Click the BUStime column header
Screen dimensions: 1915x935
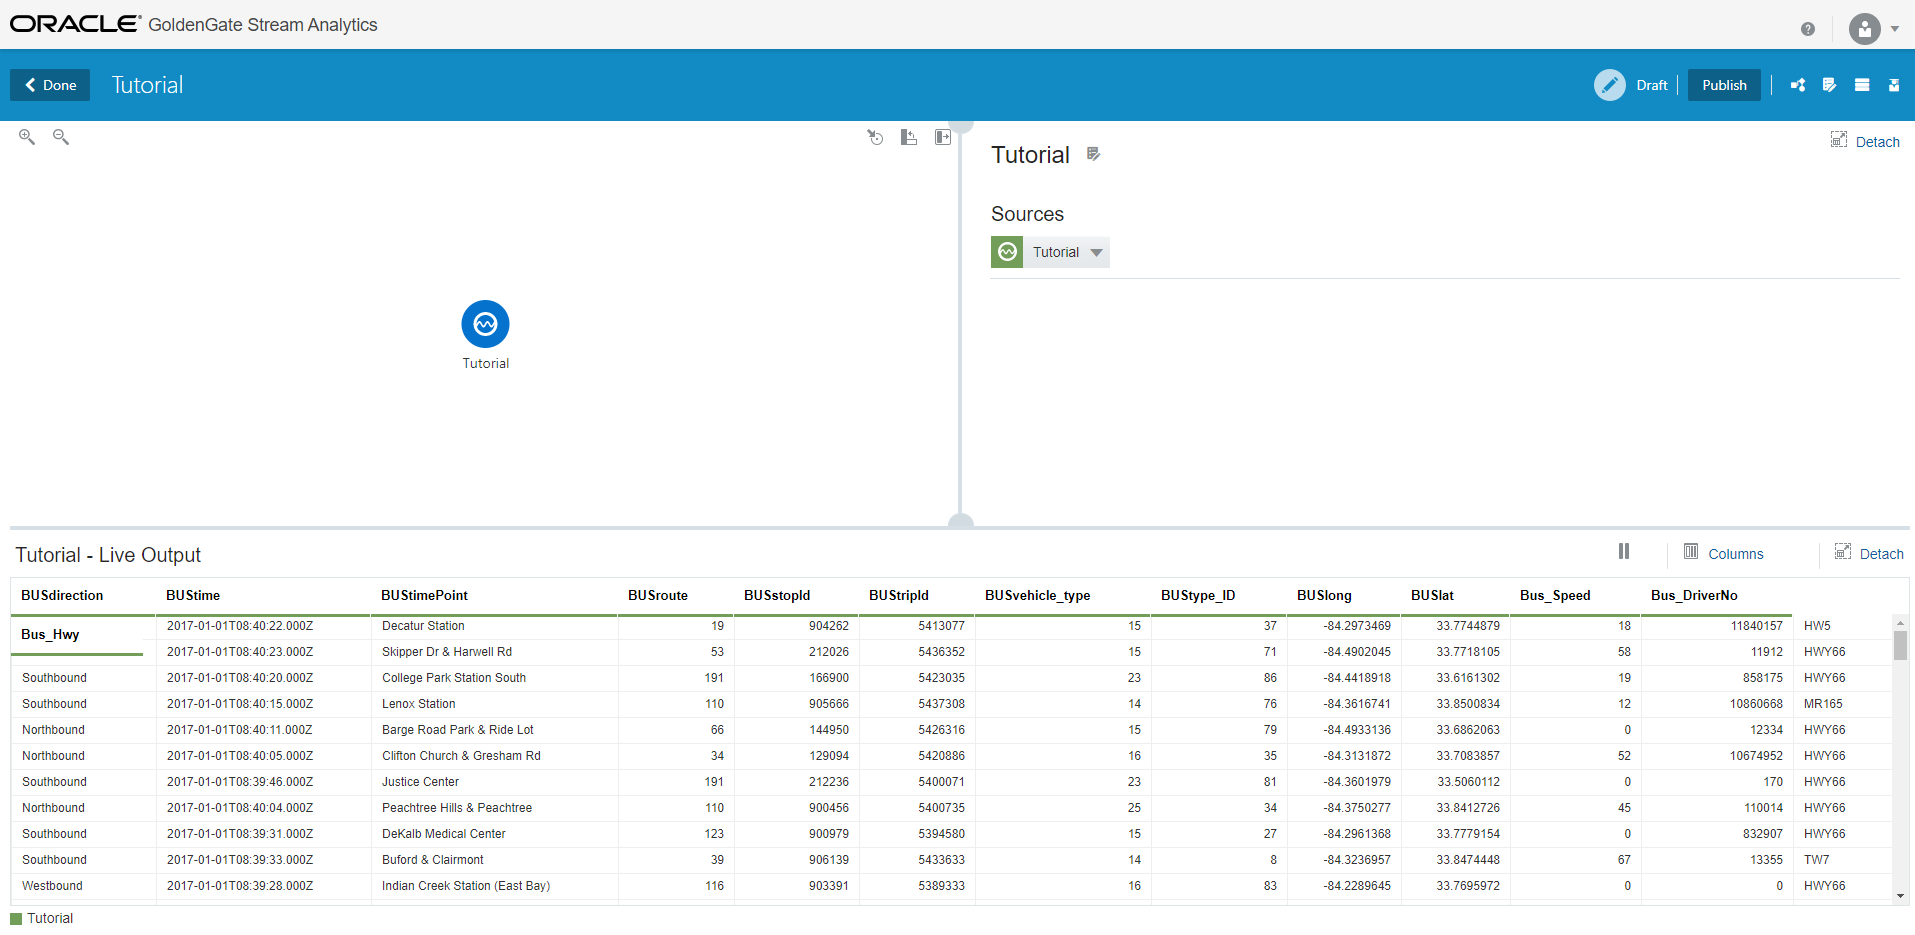click(x=193, y=595)
